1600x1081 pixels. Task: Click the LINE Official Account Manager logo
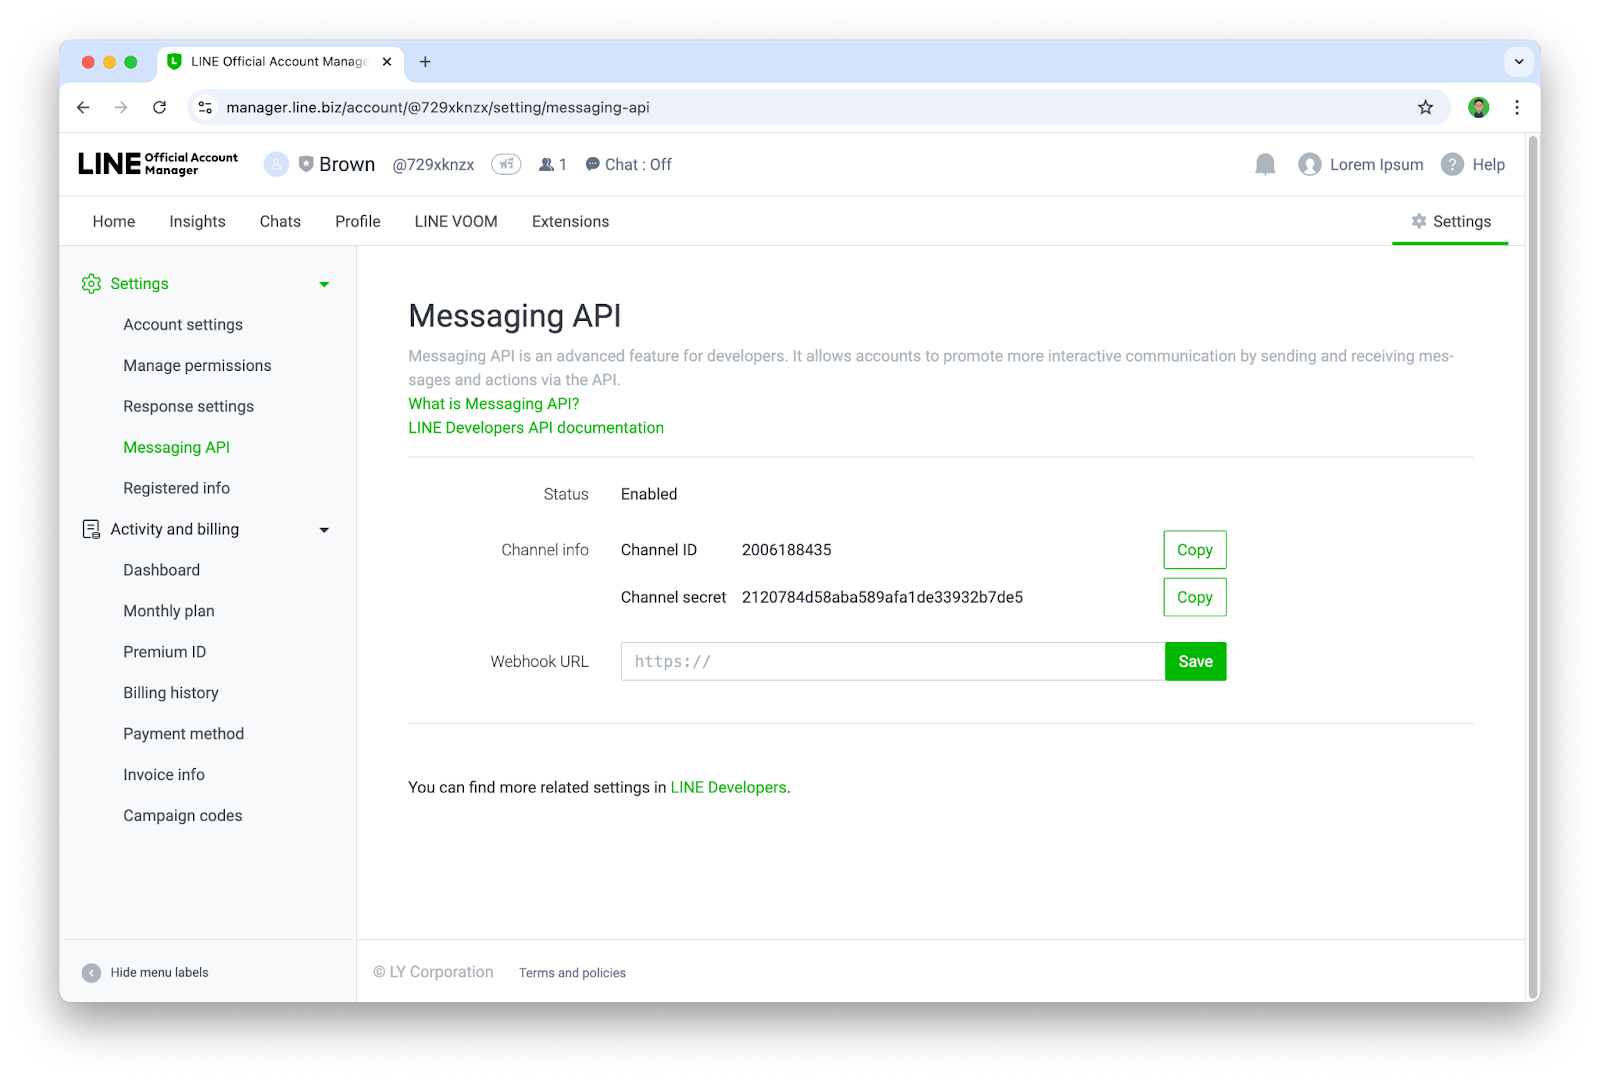point(158,164)
